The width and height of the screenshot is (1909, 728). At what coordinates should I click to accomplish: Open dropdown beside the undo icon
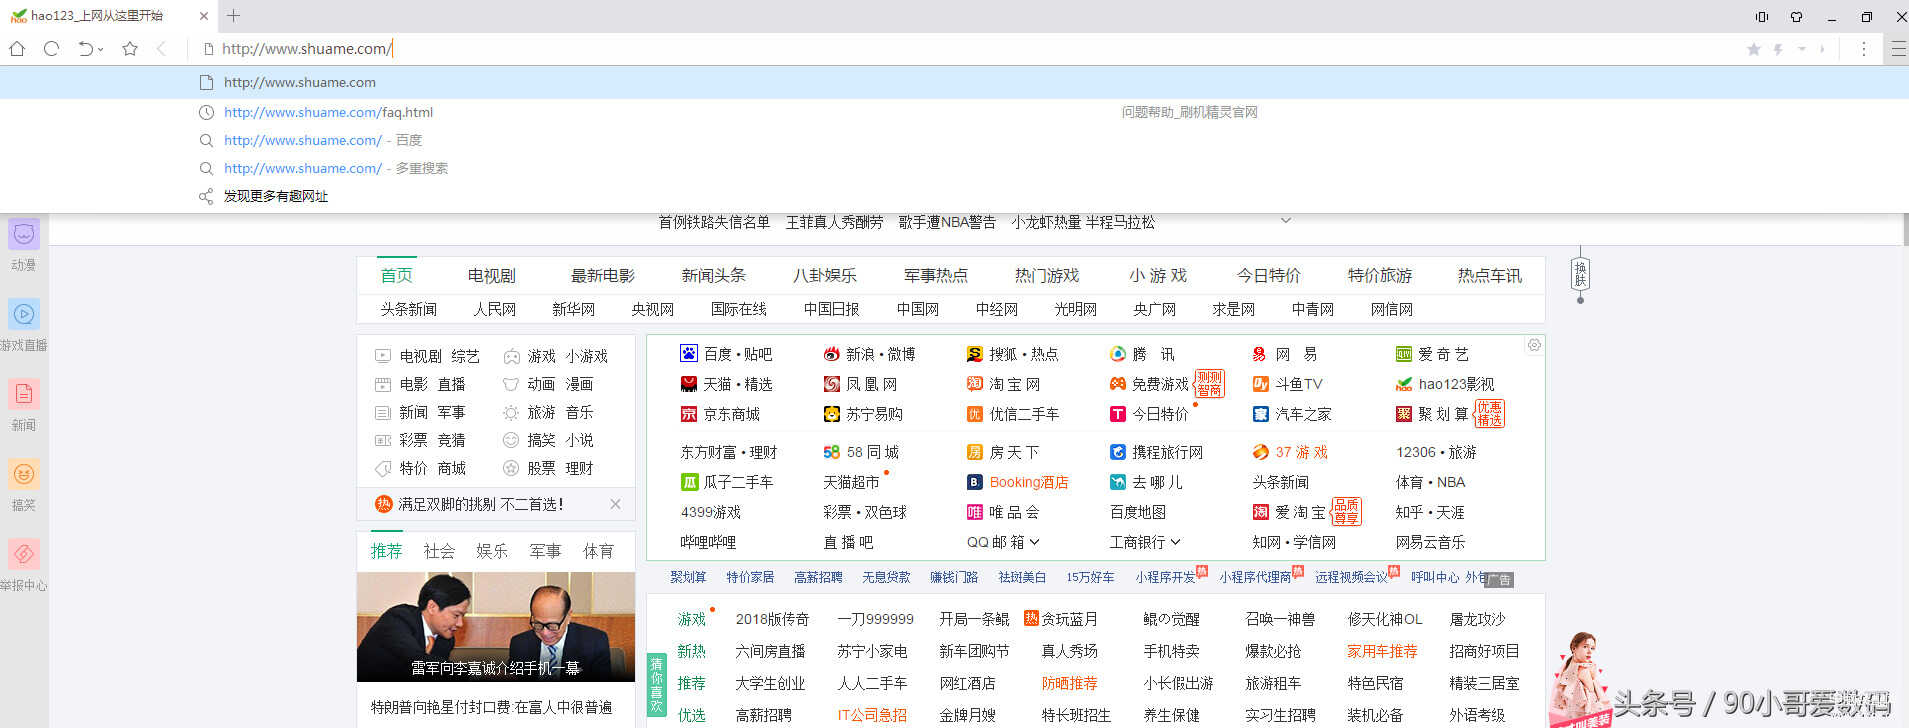[100, 49]
